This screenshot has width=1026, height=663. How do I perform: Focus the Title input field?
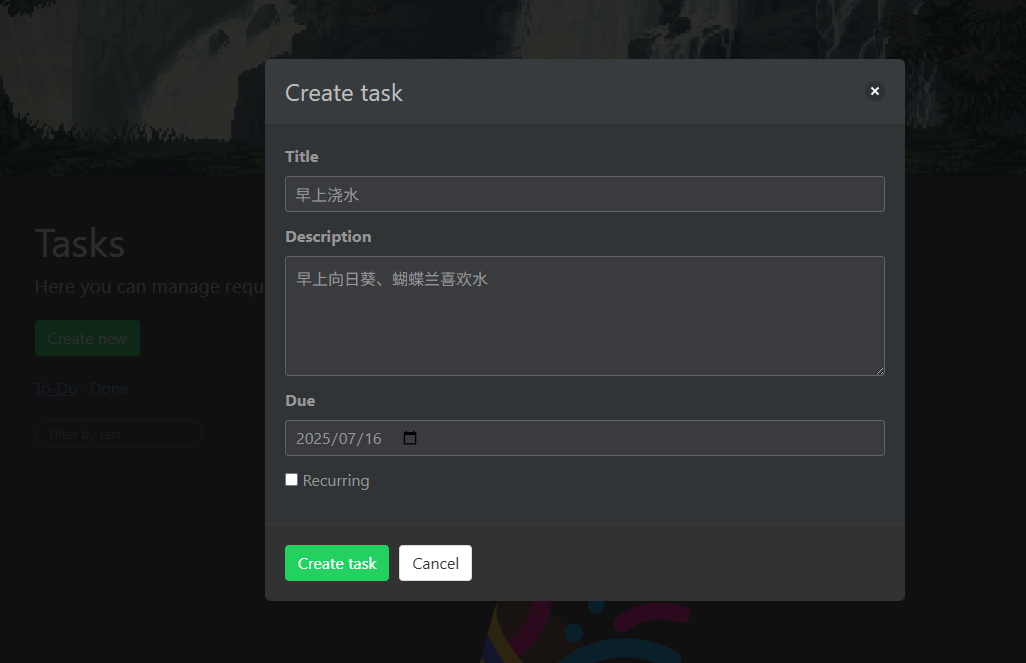[585, 194]
